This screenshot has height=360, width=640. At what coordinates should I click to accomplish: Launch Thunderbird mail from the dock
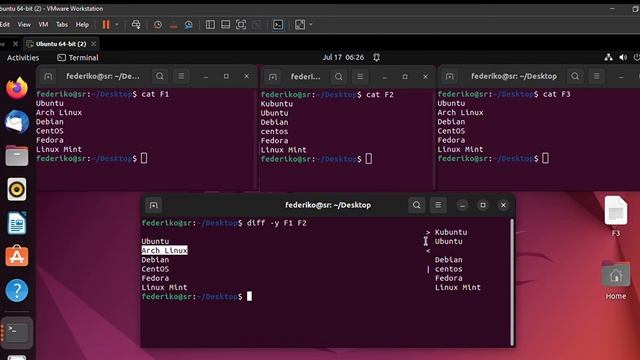(x=17, y=122)
